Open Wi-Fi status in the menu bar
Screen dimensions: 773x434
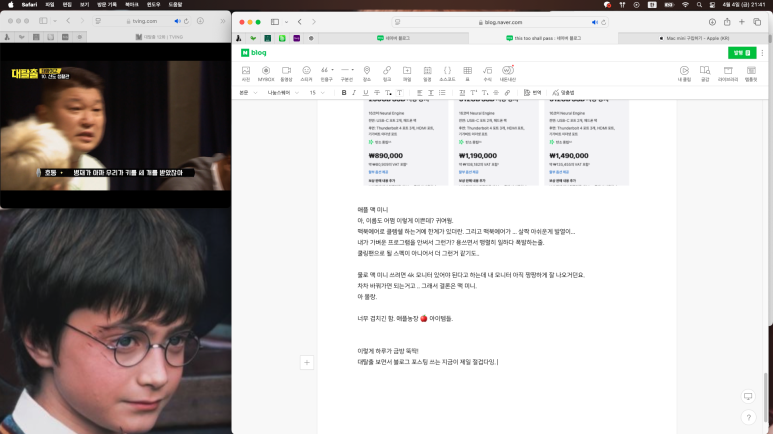coord(685,4)
